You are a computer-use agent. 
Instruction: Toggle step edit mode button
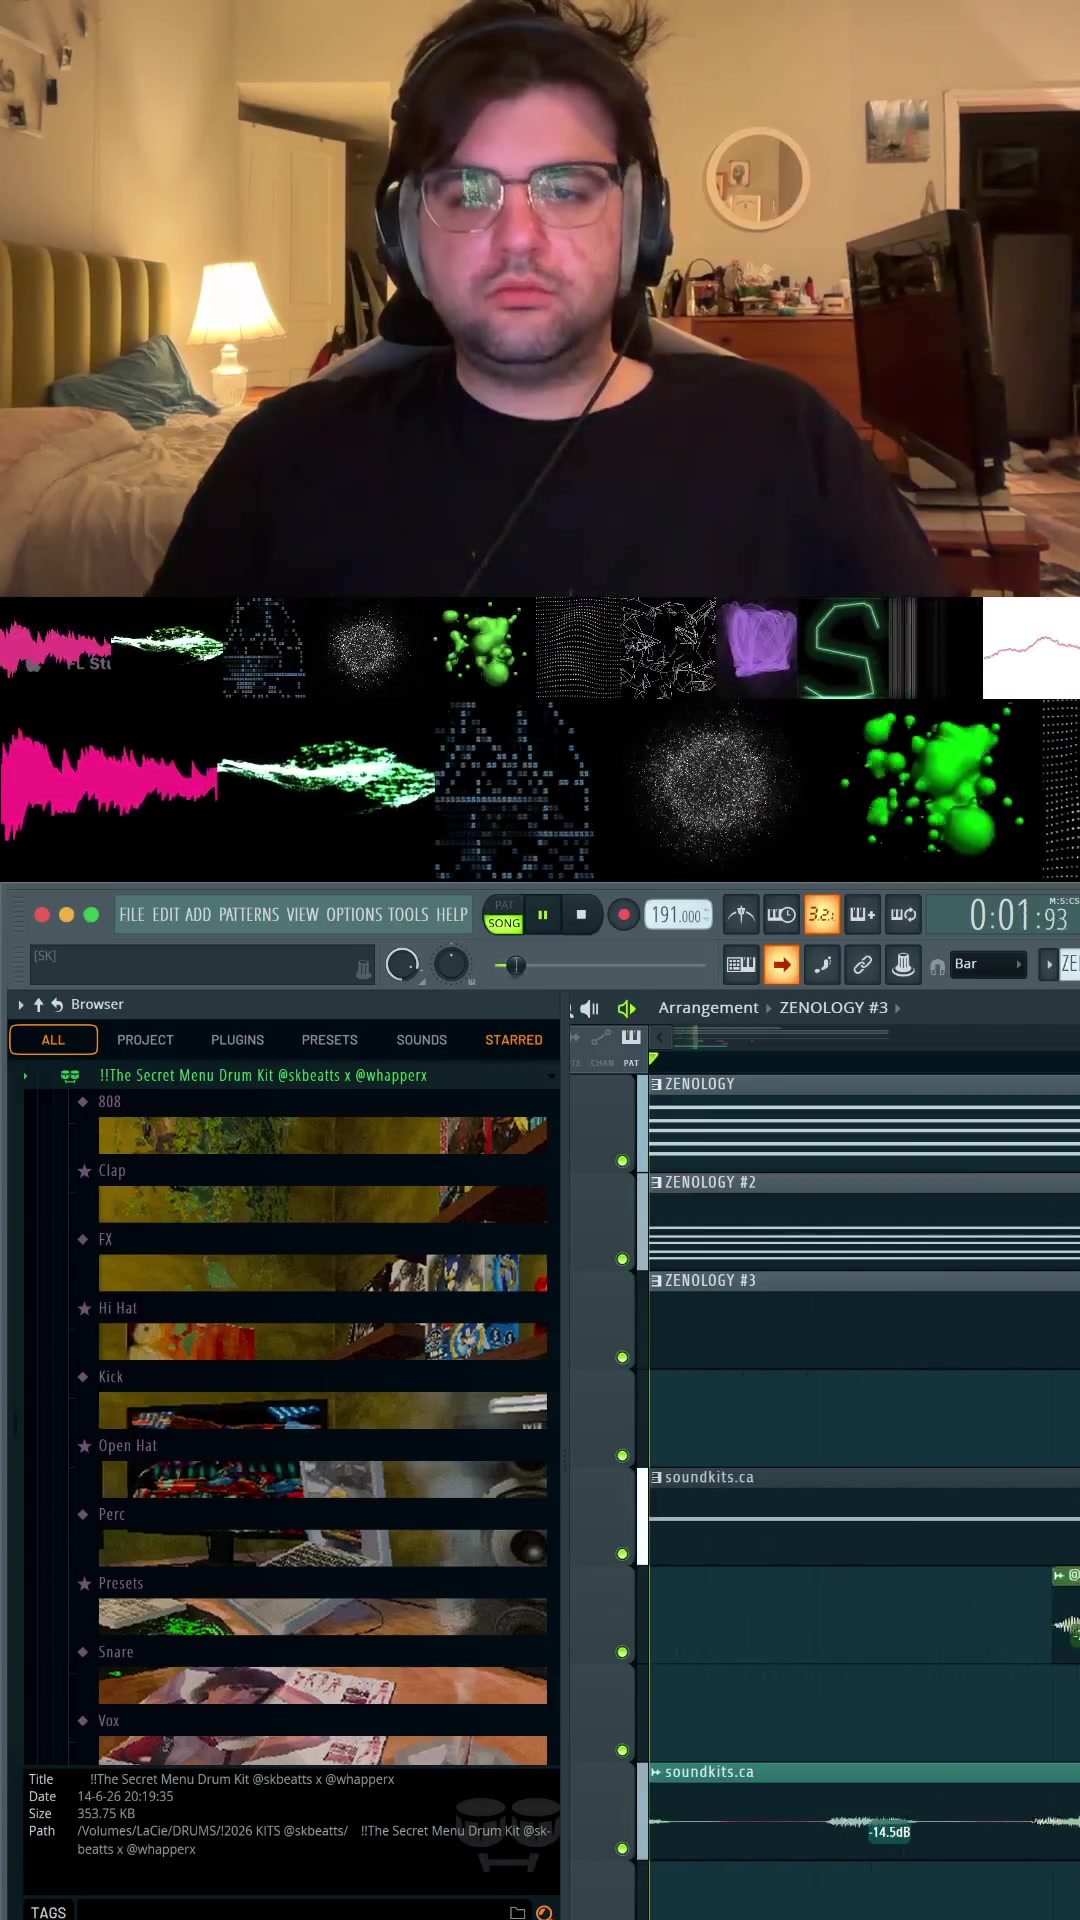(x=821, y=965)
